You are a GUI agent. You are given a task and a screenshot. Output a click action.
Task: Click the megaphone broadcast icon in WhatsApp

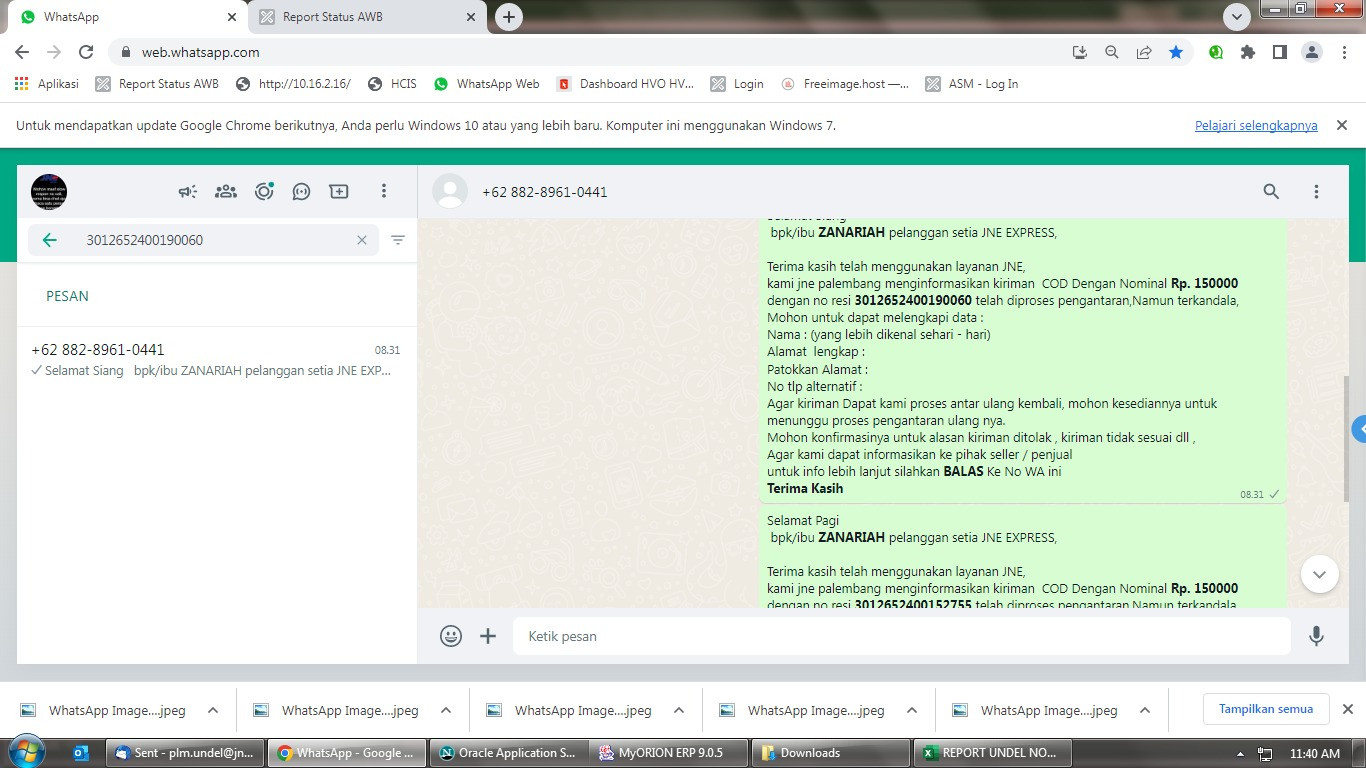pyautogui.click(x=188, y=191)
